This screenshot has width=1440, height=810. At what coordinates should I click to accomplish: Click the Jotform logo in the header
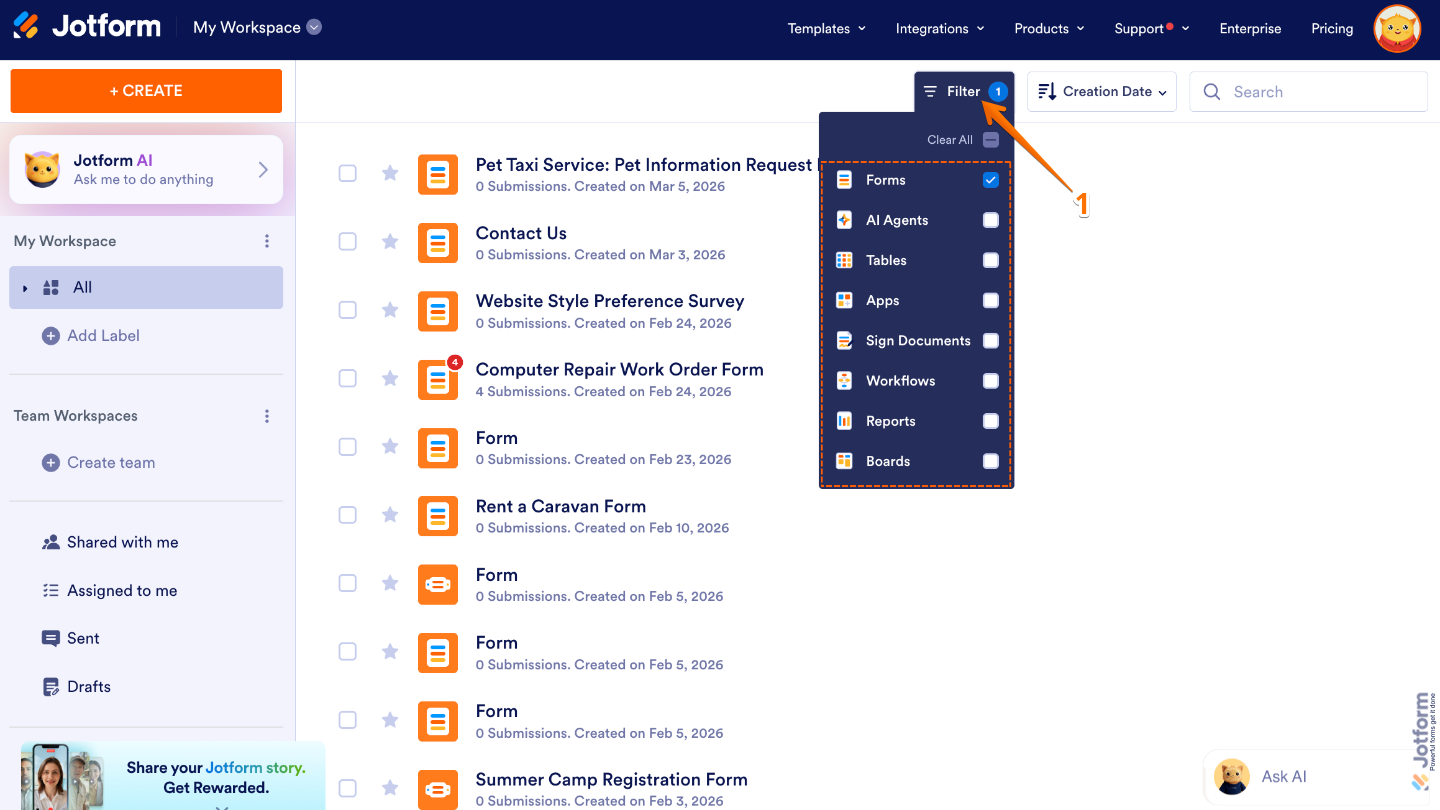pyautogui.click(x=86, y=27)
